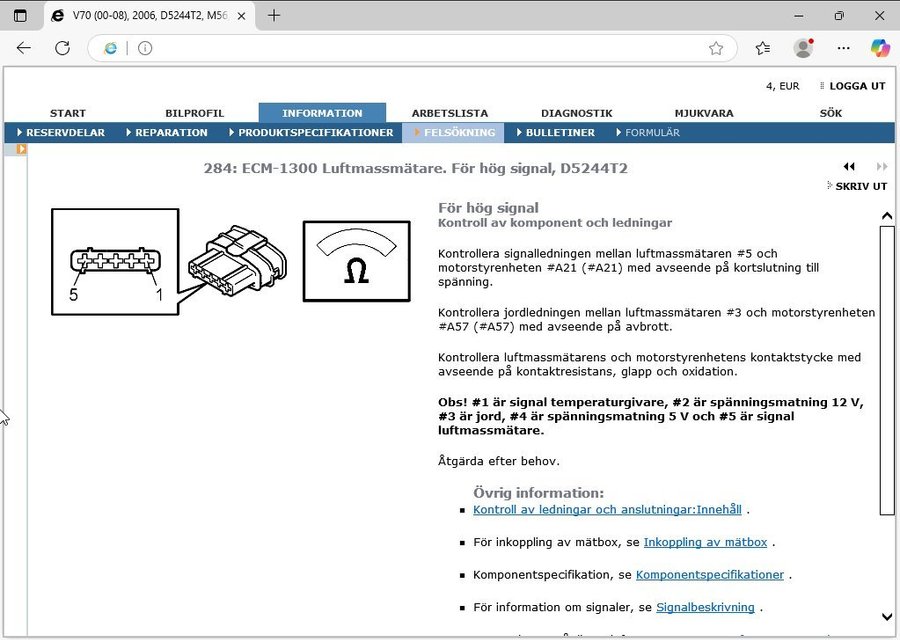Click LOGGA UT to sign out

[x=856, y=86]
